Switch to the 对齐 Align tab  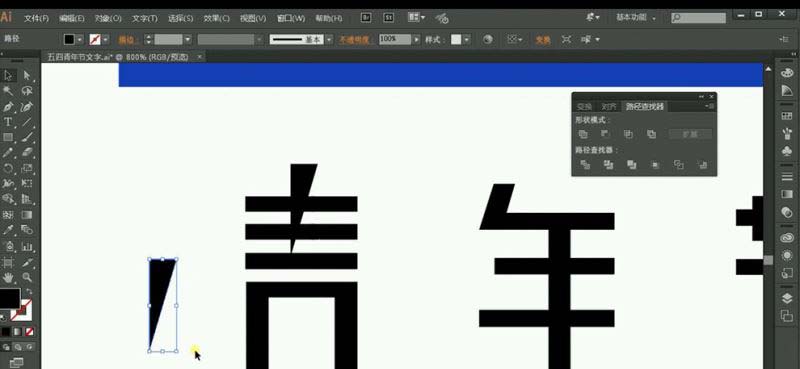[x=609, y=107]
